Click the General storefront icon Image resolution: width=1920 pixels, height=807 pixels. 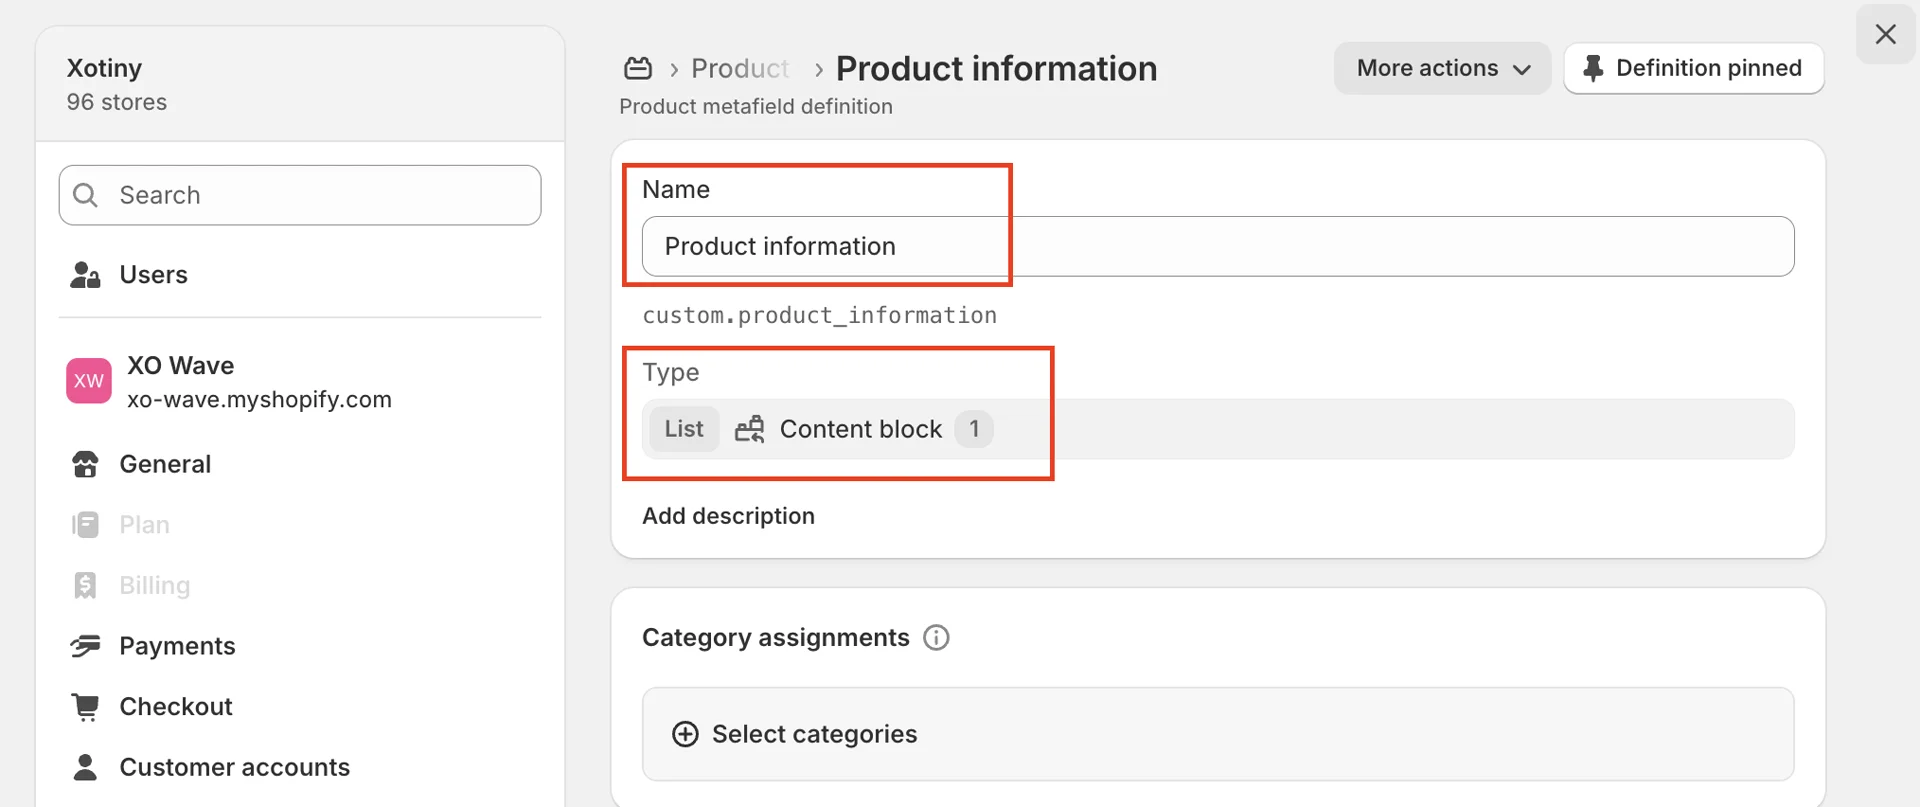(x=86, y=464)
